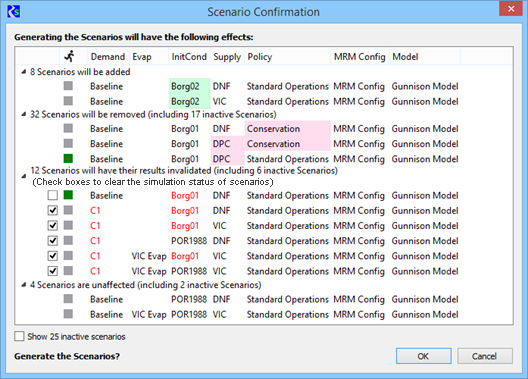528x379 pixels.
Task: Collapse the 4 Scenarios are unaffected group
Action: click(x=24, y=285)
